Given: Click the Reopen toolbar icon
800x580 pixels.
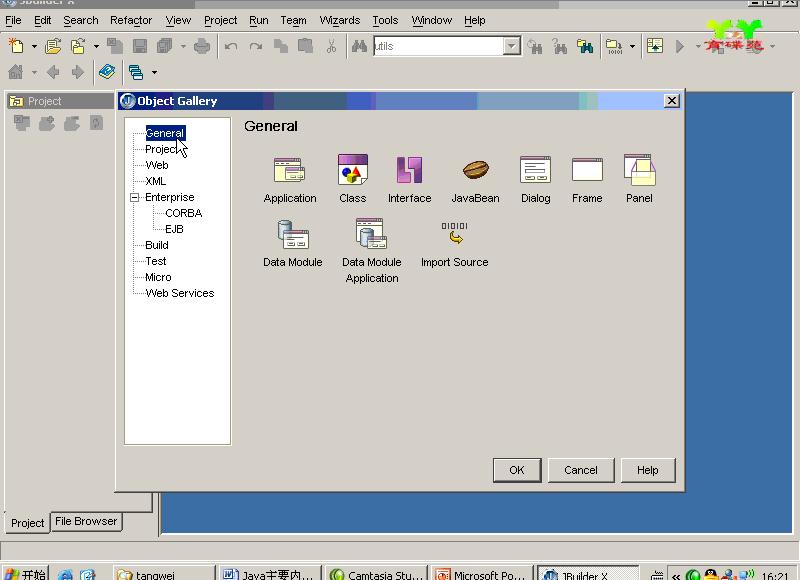Looking at the screenshot, I should tap(78, 46).
